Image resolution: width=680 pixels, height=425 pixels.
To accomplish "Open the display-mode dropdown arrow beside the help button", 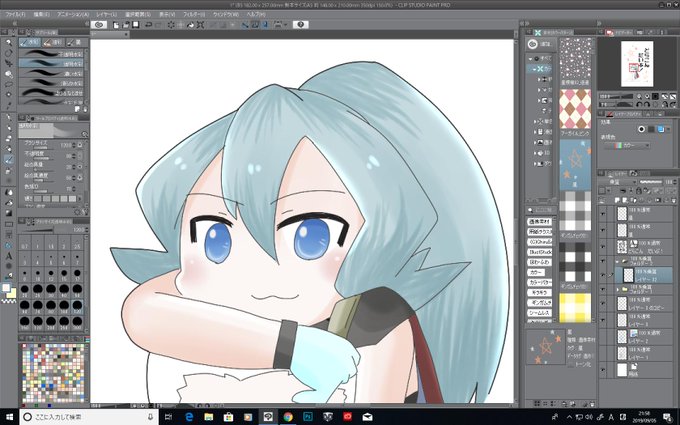I will (286, 25).
